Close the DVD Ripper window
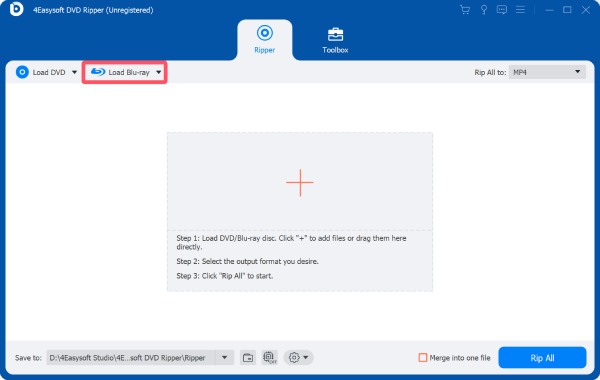The width and height of the screenshot is (600, 380). coord(586,10)
